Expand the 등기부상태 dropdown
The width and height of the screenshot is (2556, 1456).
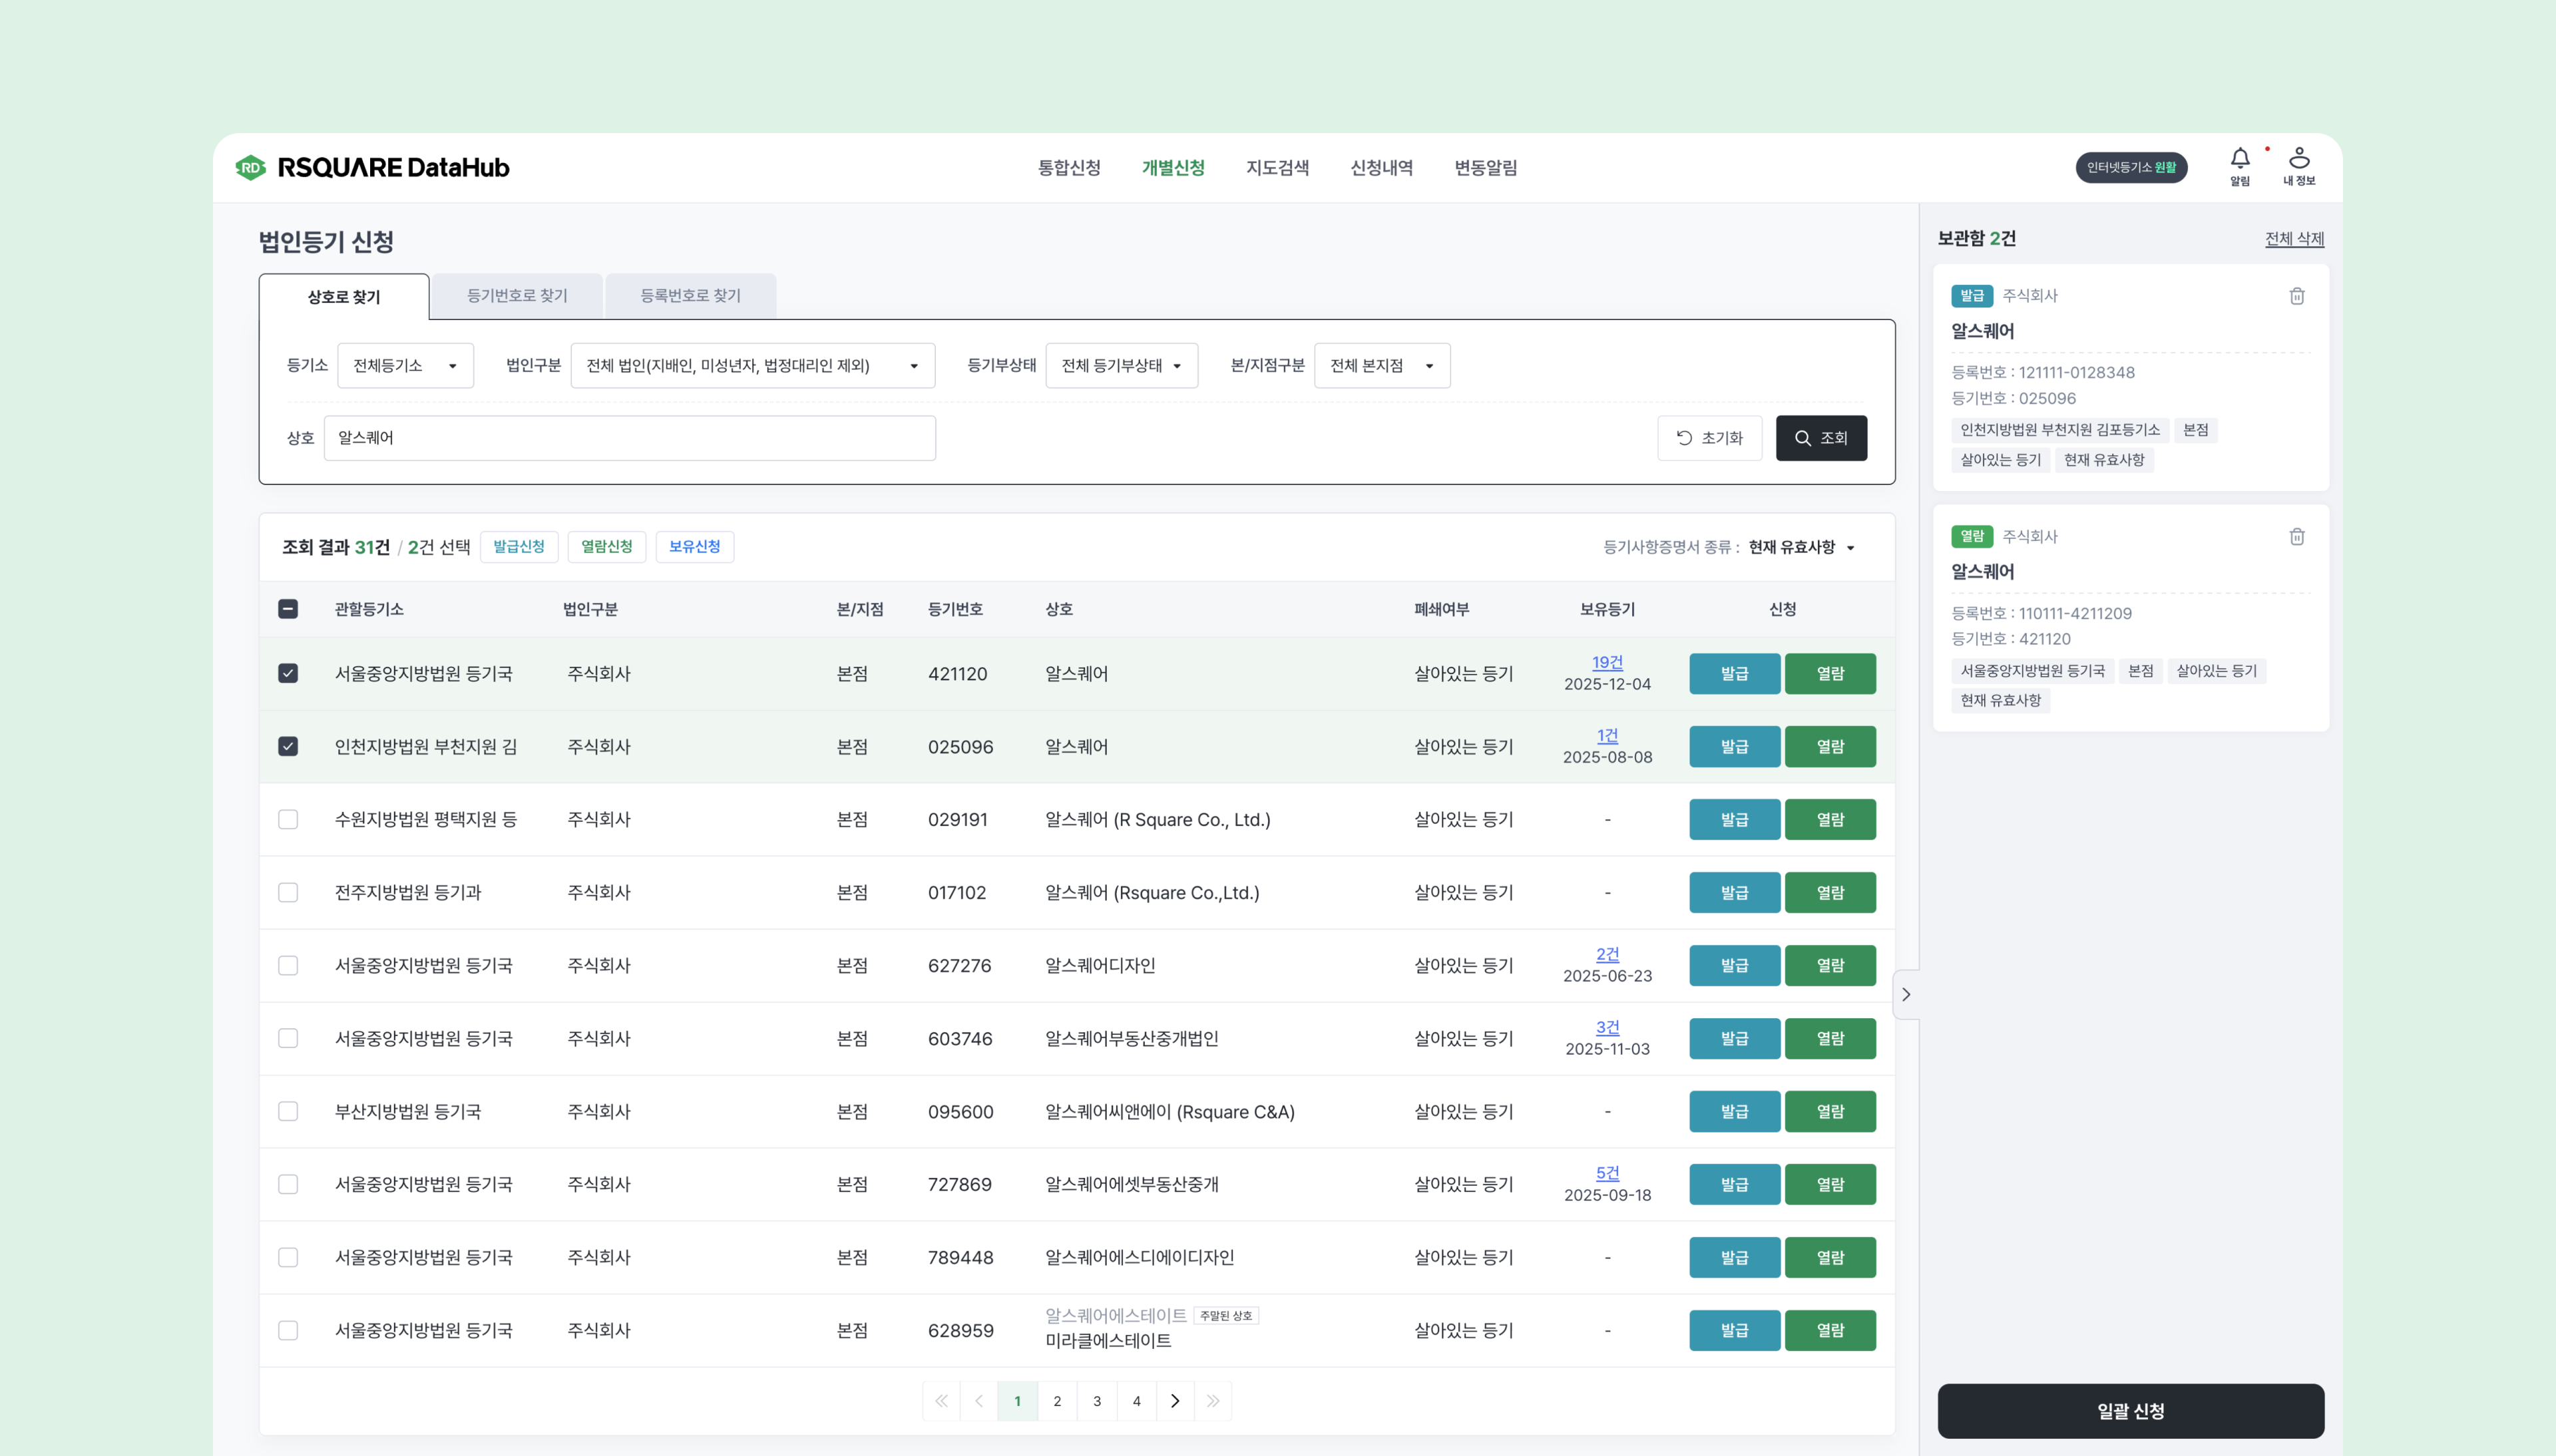coord(1121,366)
